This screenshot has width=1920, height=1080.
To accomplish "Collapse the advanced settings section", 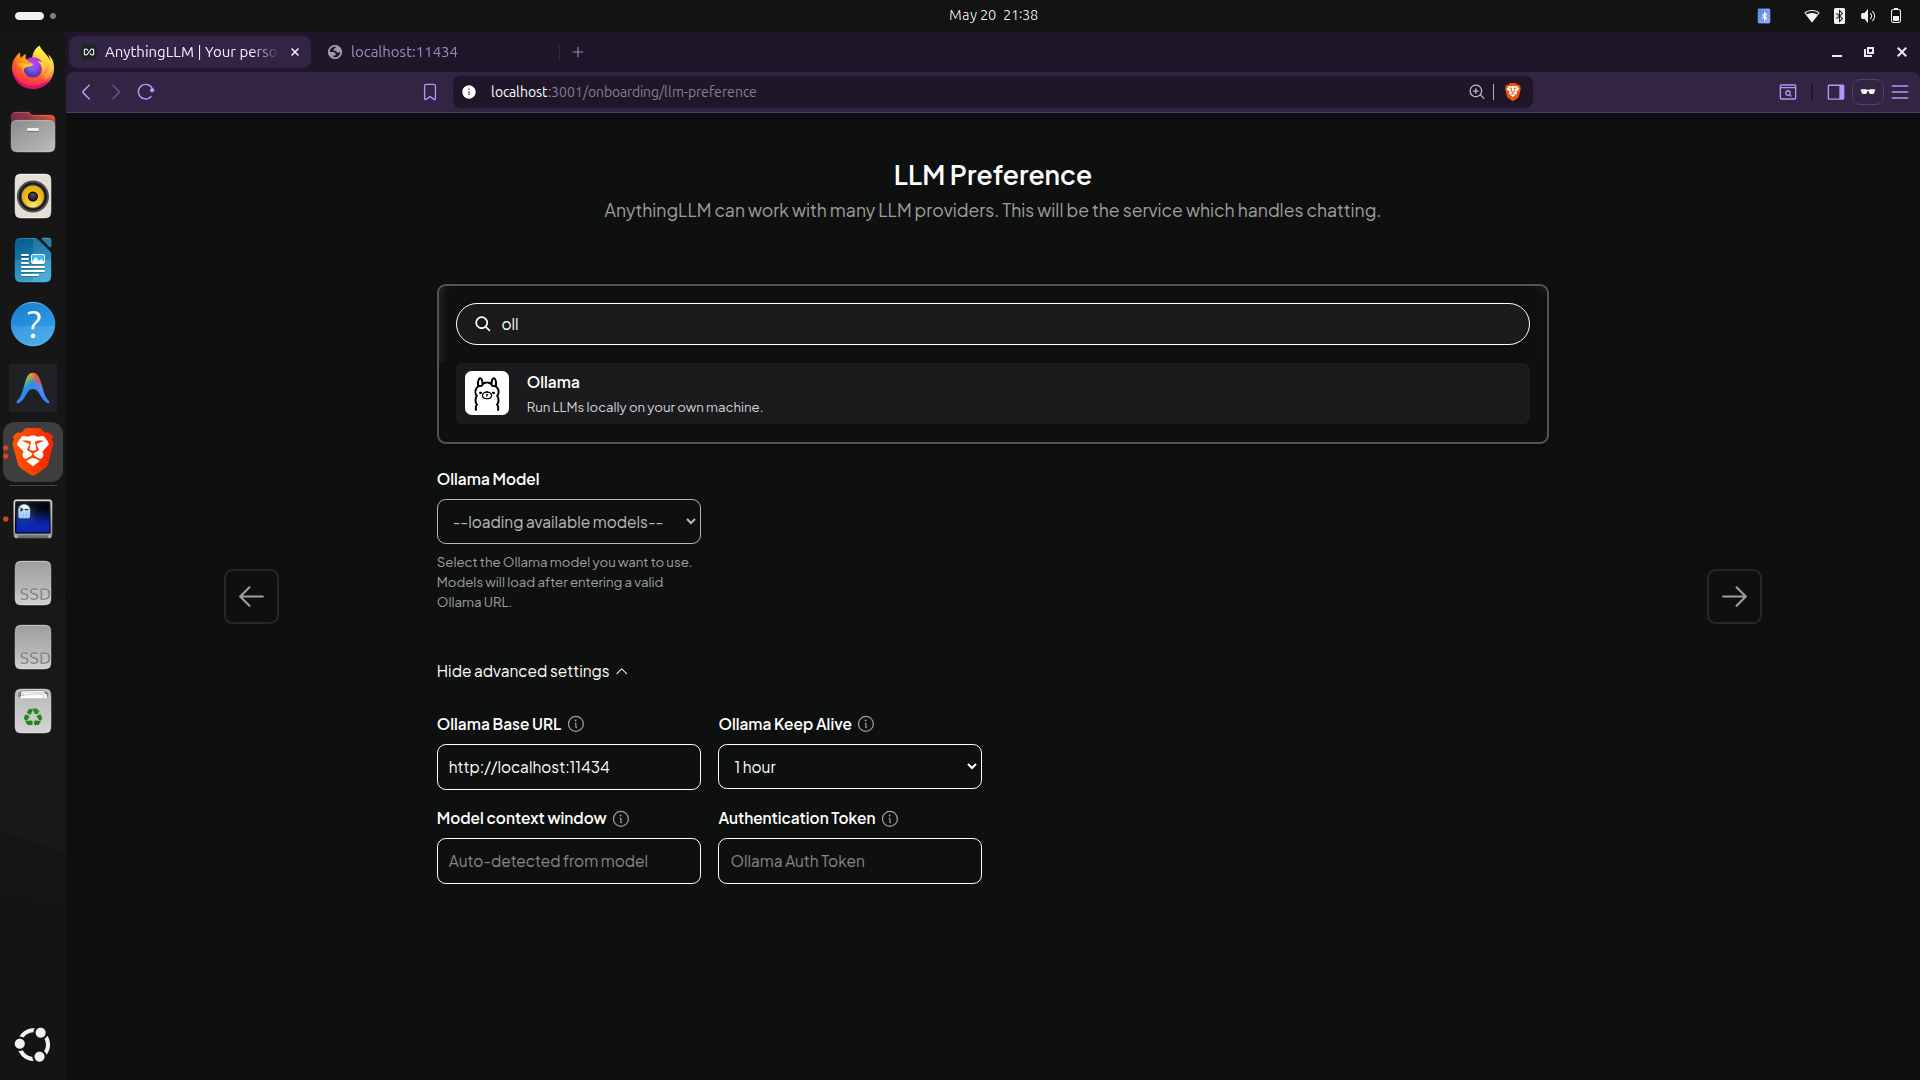I will pos(532,671).
